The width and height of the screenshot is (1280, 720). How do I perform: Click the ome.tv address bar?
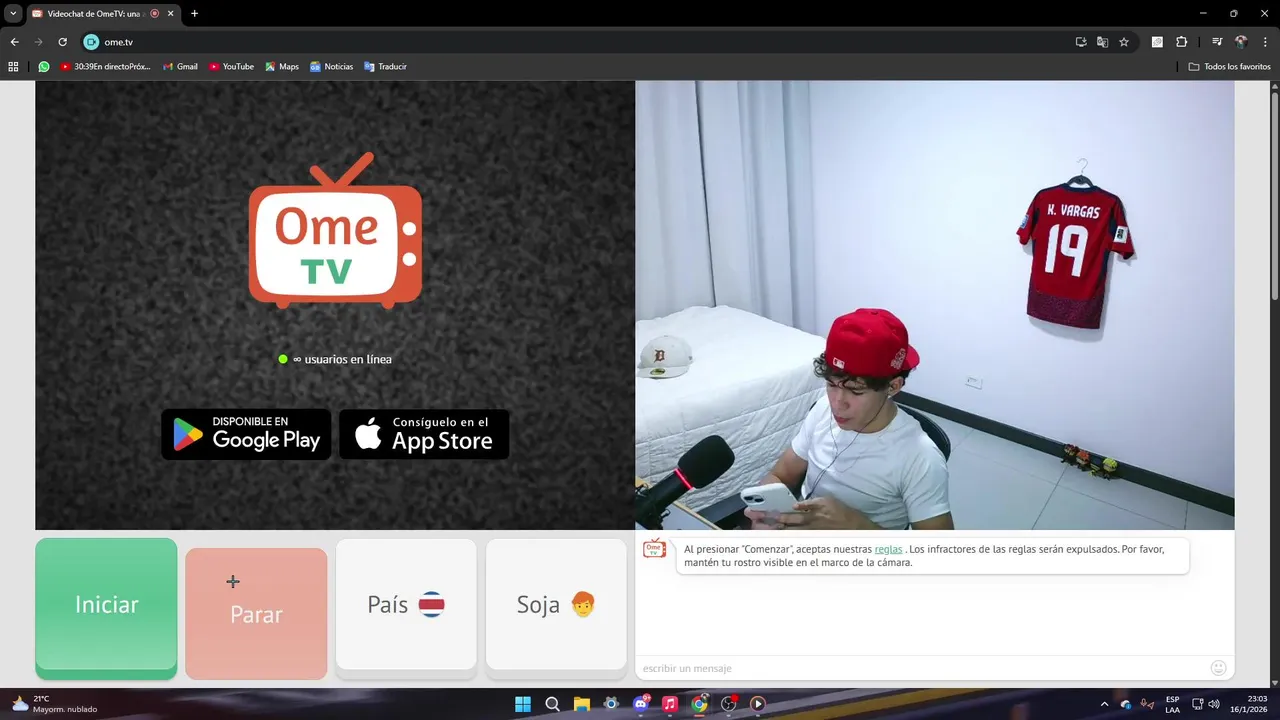pos(580,42)
